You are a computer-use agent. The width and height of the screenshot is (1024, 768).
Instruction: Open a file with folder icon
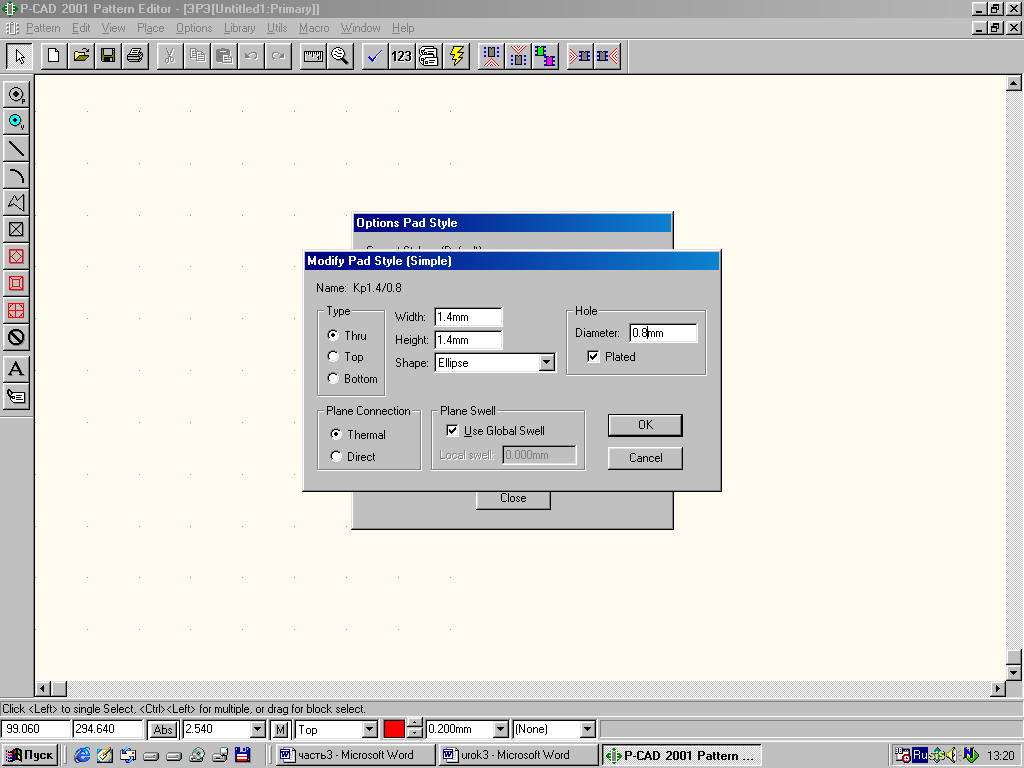pyautogui.click(x=81, y=56)
